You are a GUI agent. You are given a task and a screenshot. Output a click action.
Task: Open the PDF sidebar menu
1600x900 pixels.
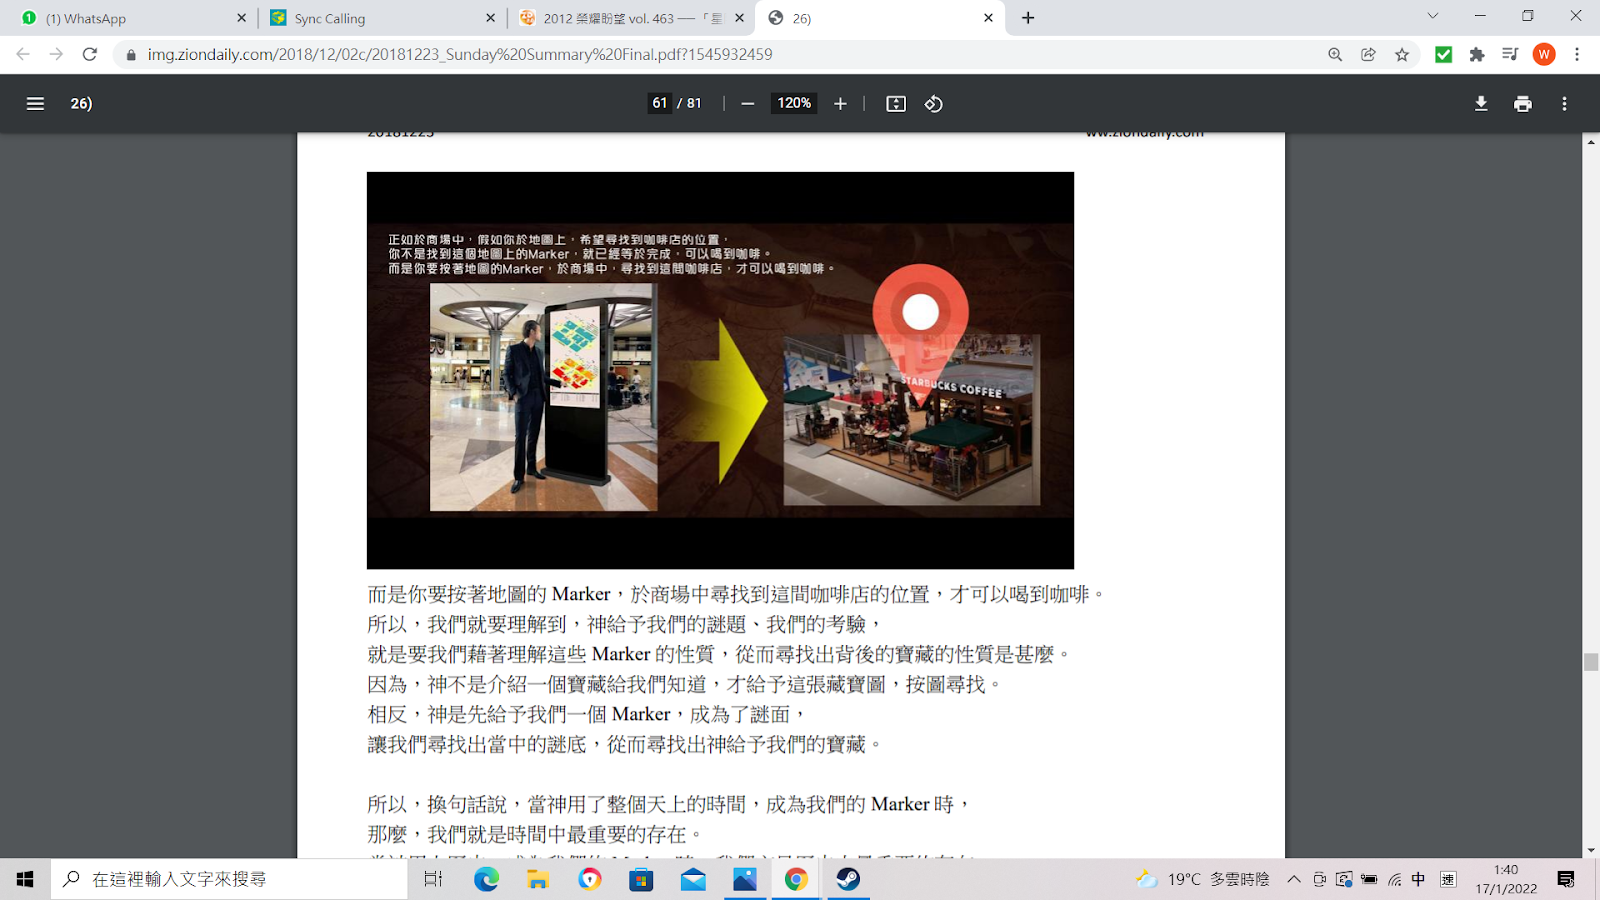point(35,103)
